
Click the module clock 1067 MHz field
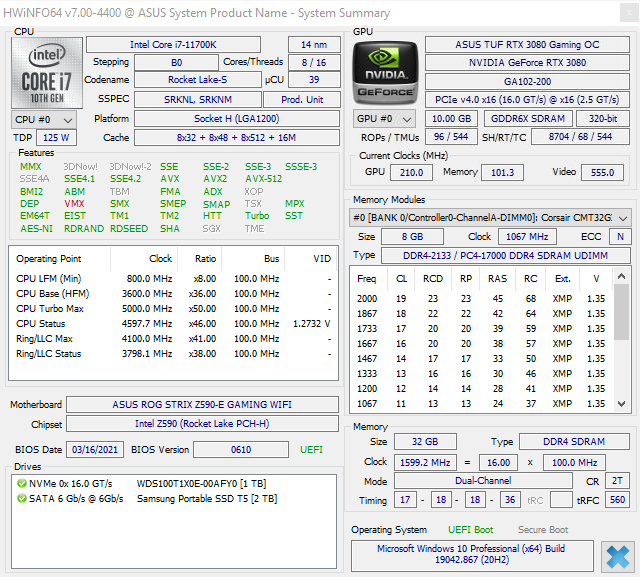(x=527, y=237)
